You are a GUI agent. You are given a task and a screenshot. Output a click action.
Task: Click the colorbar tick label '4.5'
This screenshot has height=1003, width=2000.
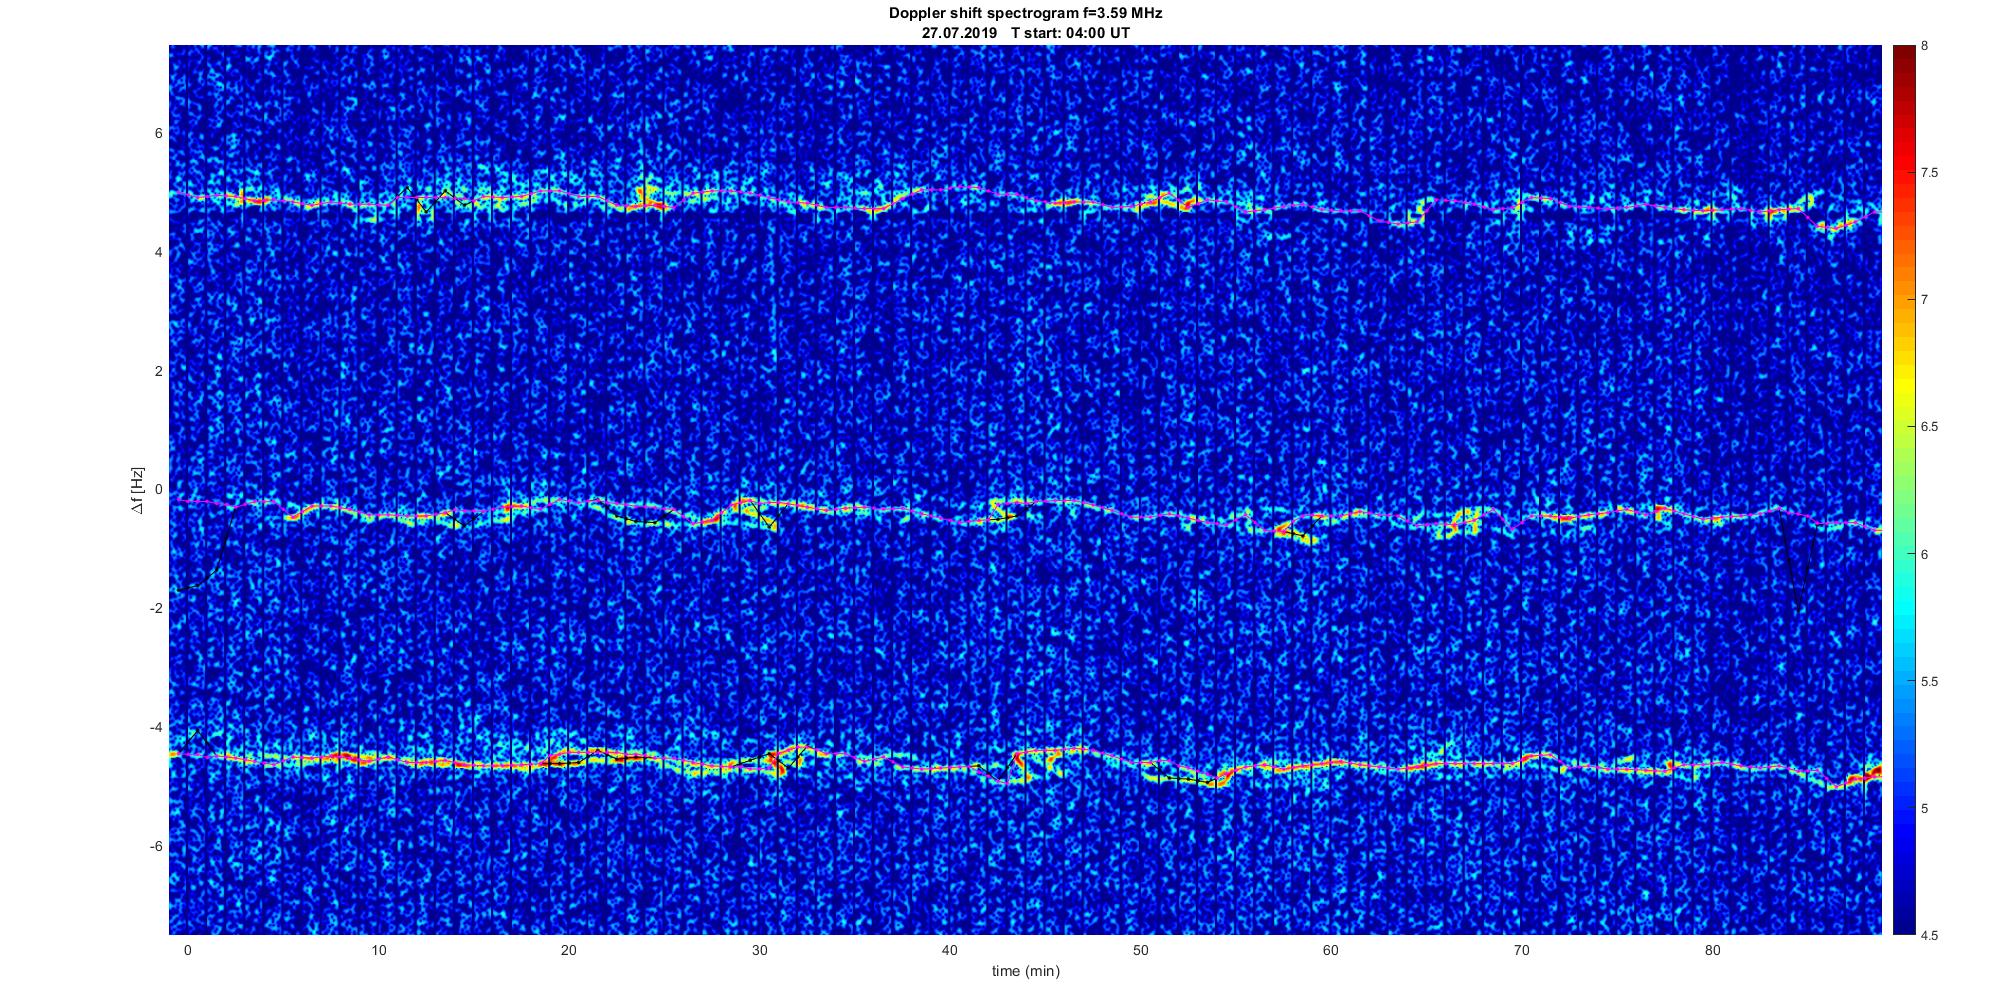pyautogui.click(x=1929, y=936)
